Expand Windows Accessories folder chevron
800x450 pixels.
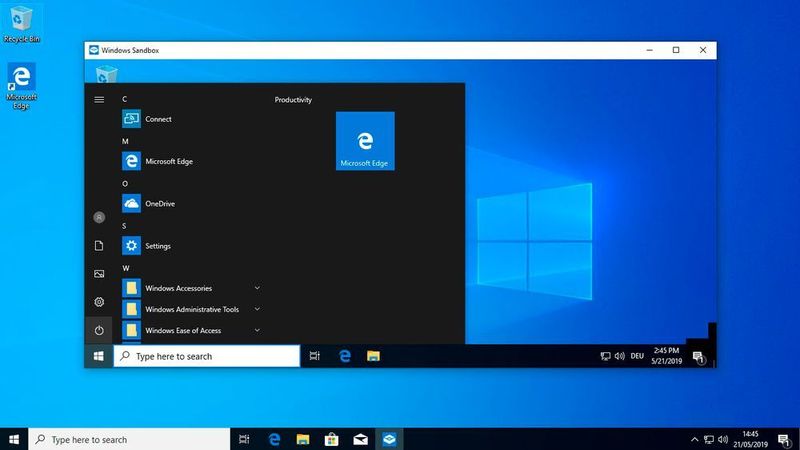257,288
